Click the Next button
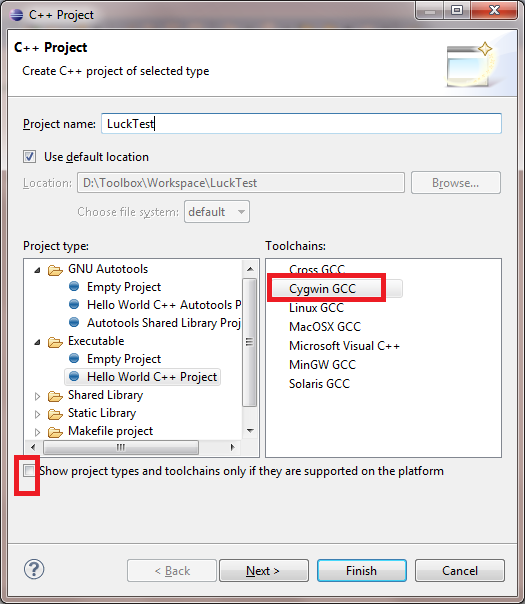The width and height of the screenshot is (525, 604). coord(264,570)
